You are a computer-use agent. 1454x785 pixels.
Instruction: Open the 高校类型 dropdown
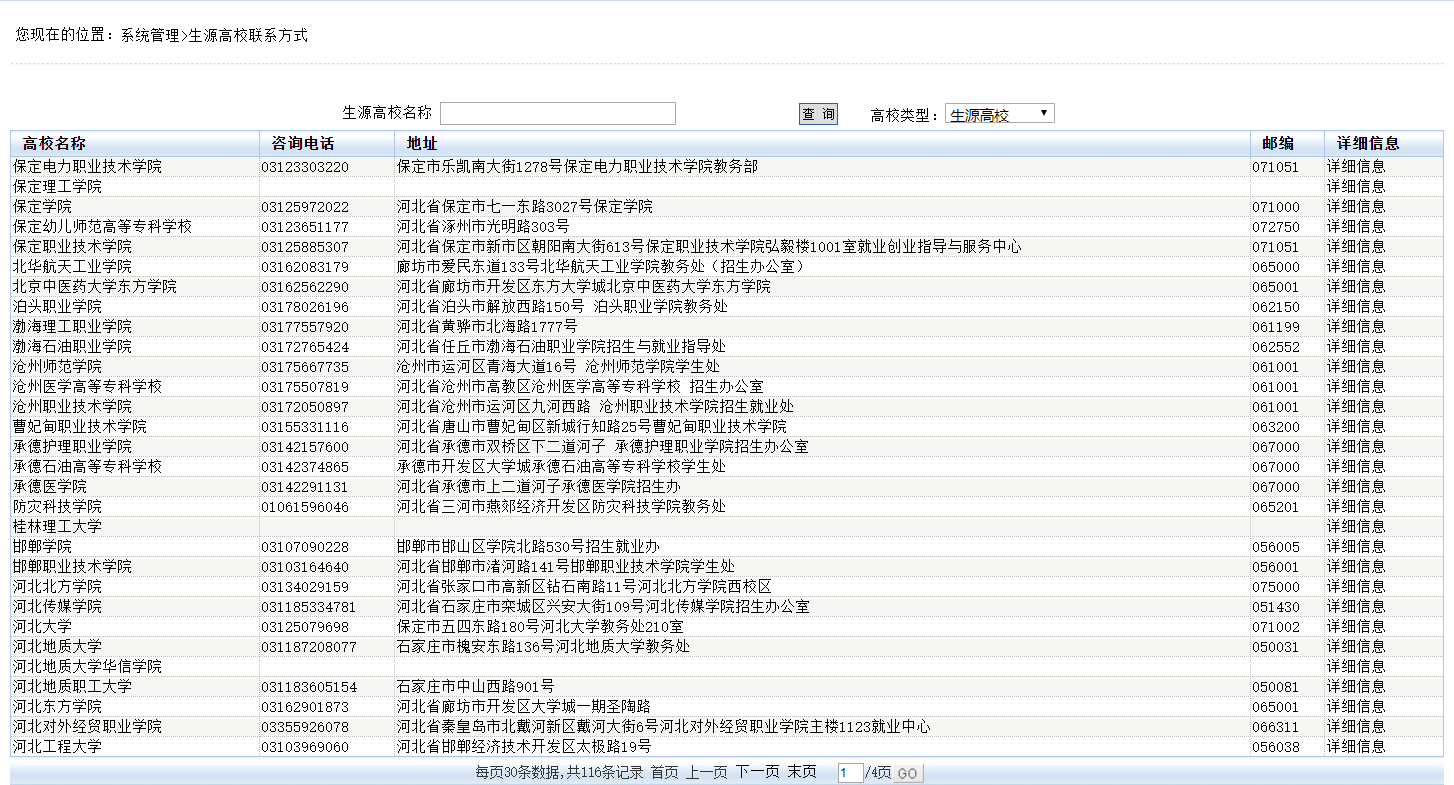click(999, 114)
